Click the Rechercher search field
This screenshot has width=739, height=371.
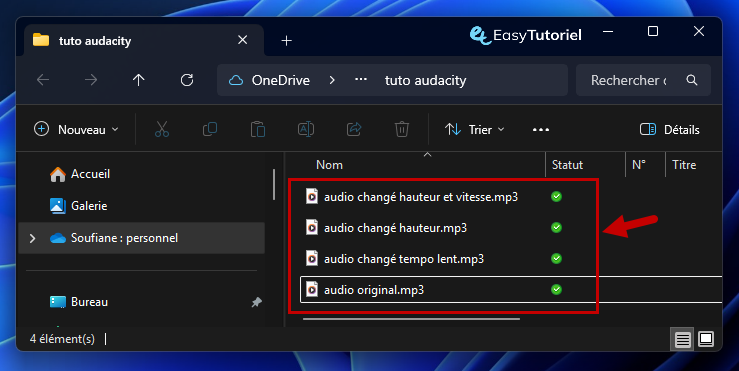coord(643,80)
